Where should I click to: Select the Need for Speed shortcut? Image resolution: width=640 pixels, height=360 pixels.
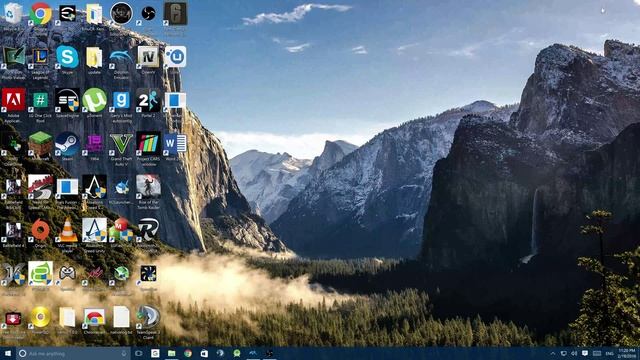[x=40, y=187]
